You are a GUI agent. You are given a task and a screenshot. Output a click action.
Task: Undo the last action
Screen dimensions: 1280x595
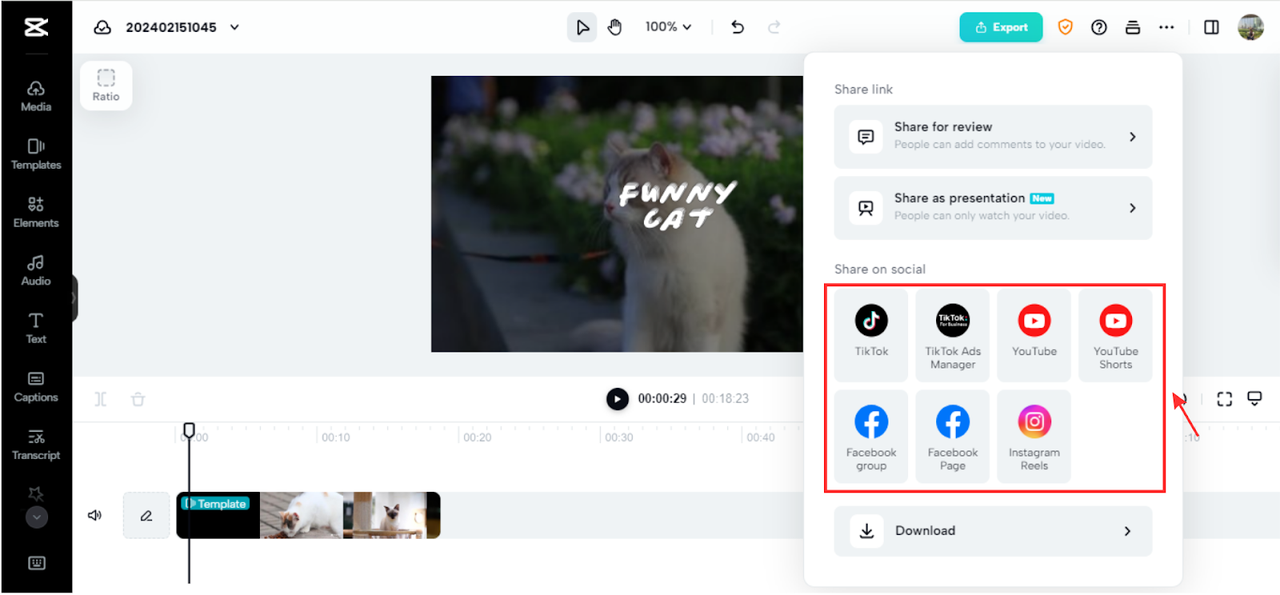click(x=738, y=27)
